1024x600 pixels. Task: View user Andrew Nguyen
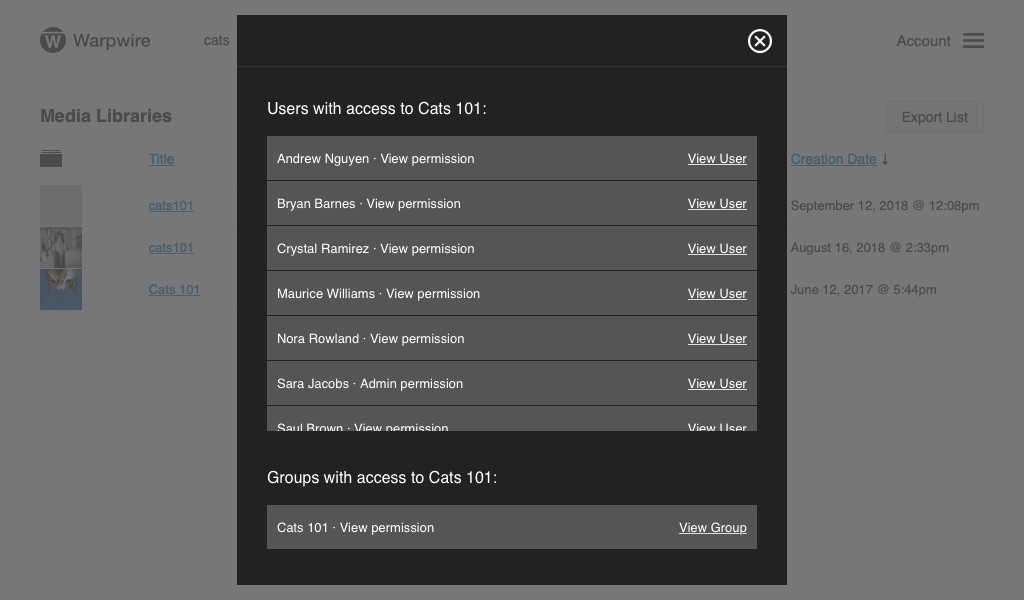pos(717,159)
